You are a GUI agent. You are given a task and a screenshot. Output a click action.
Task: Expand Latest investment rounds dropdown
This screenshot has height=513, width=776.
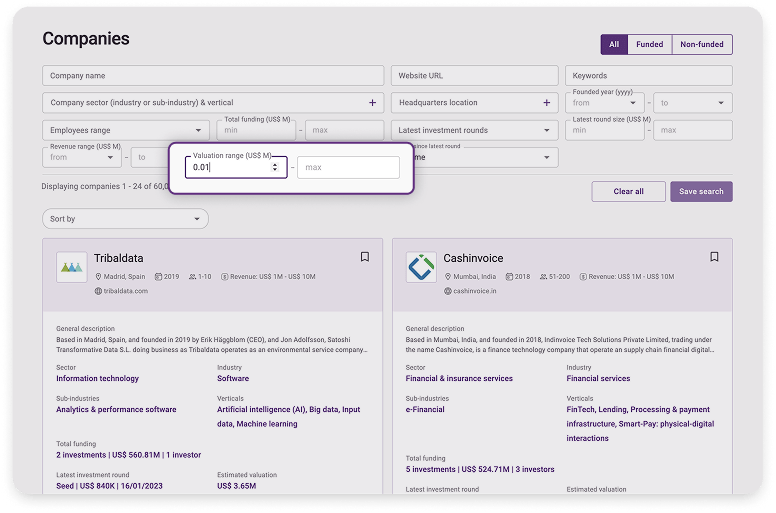(474, 130)
